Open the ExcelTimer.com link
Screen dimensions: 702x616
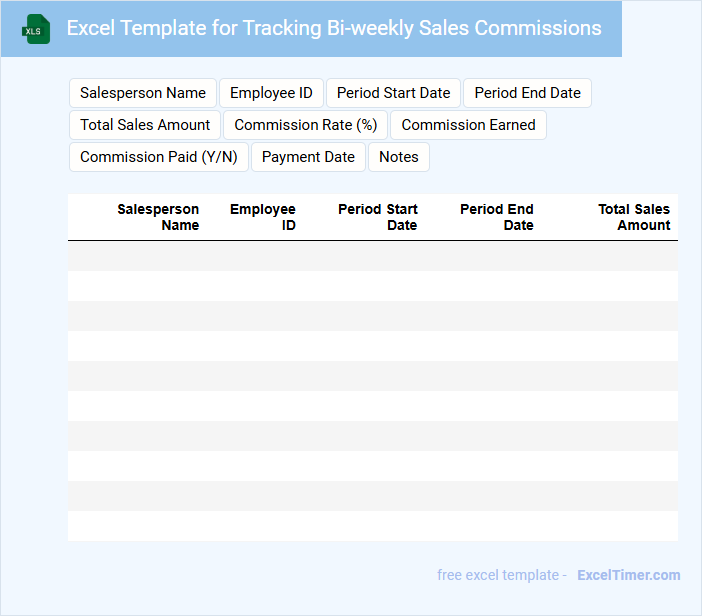tap(628, 575)
